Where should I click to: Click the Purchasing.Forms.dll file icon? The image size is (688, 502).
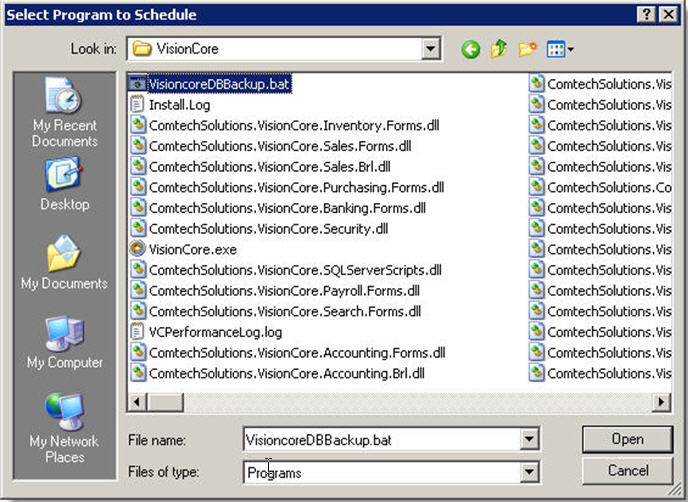click(x=138, y=187)
